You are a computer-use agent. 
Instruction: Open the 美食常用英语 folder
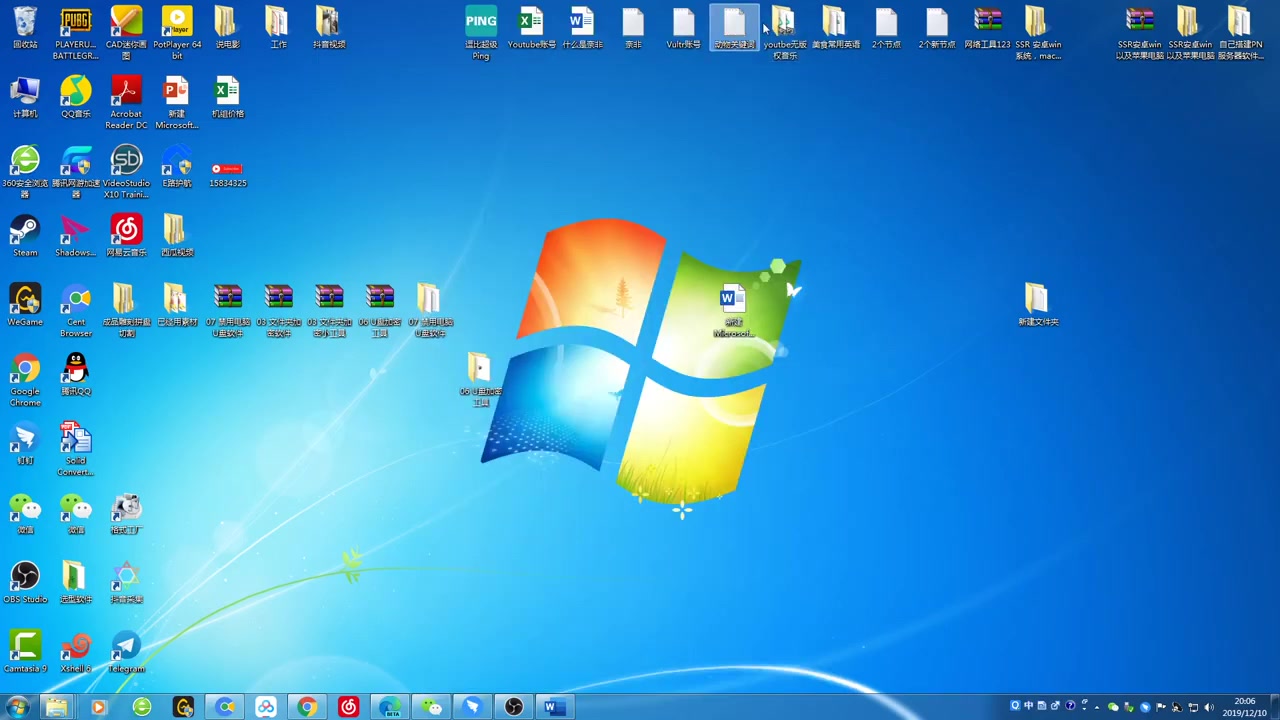click(835, 28)
